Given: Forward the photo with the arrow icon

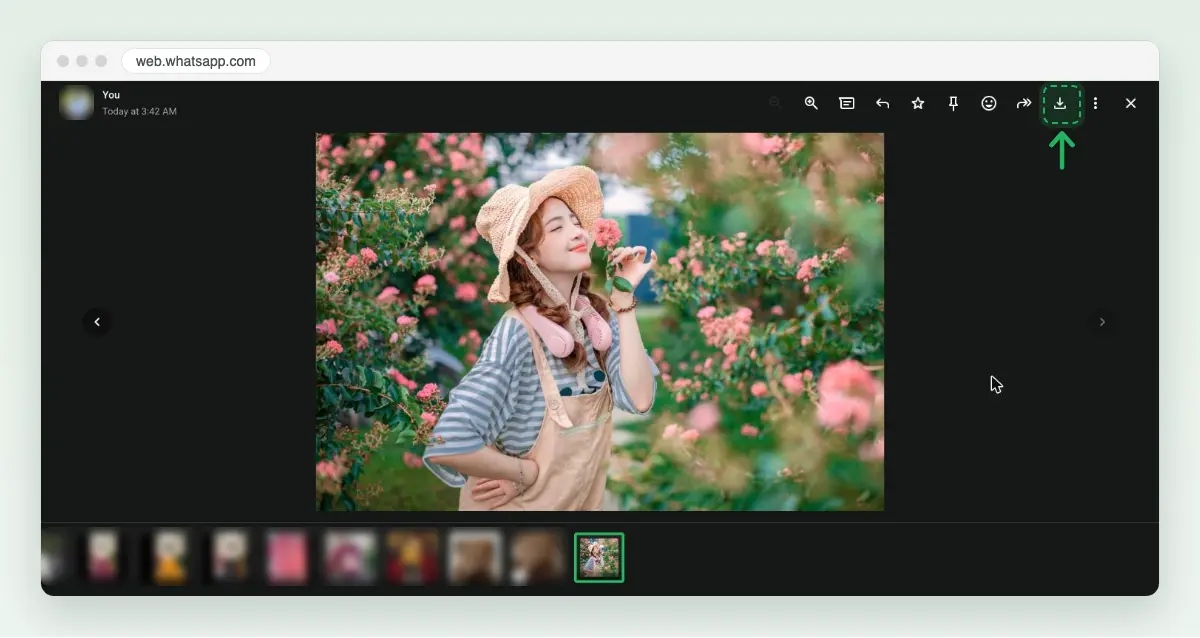Looking at the screenshot, I should click(x=1024, y=103).
